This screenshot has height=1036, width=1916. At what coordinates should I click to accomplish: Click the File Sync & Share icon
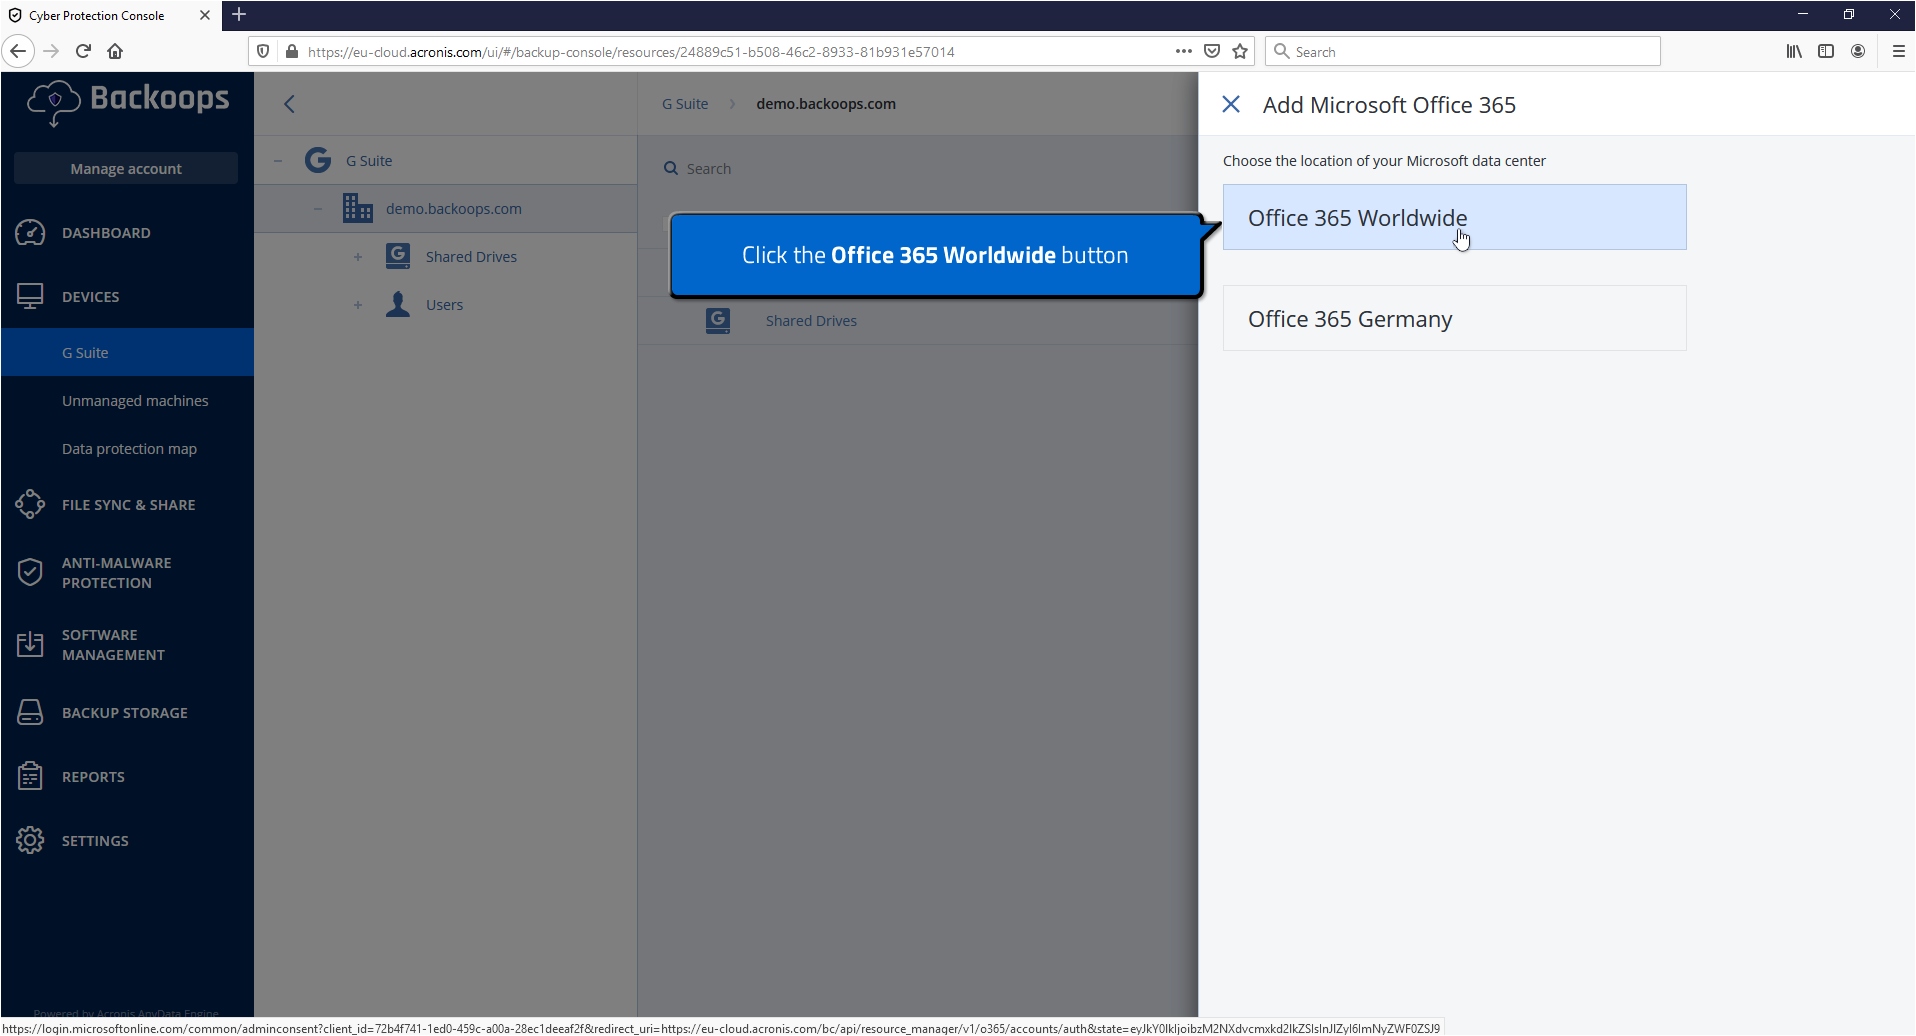coord(30,504)
